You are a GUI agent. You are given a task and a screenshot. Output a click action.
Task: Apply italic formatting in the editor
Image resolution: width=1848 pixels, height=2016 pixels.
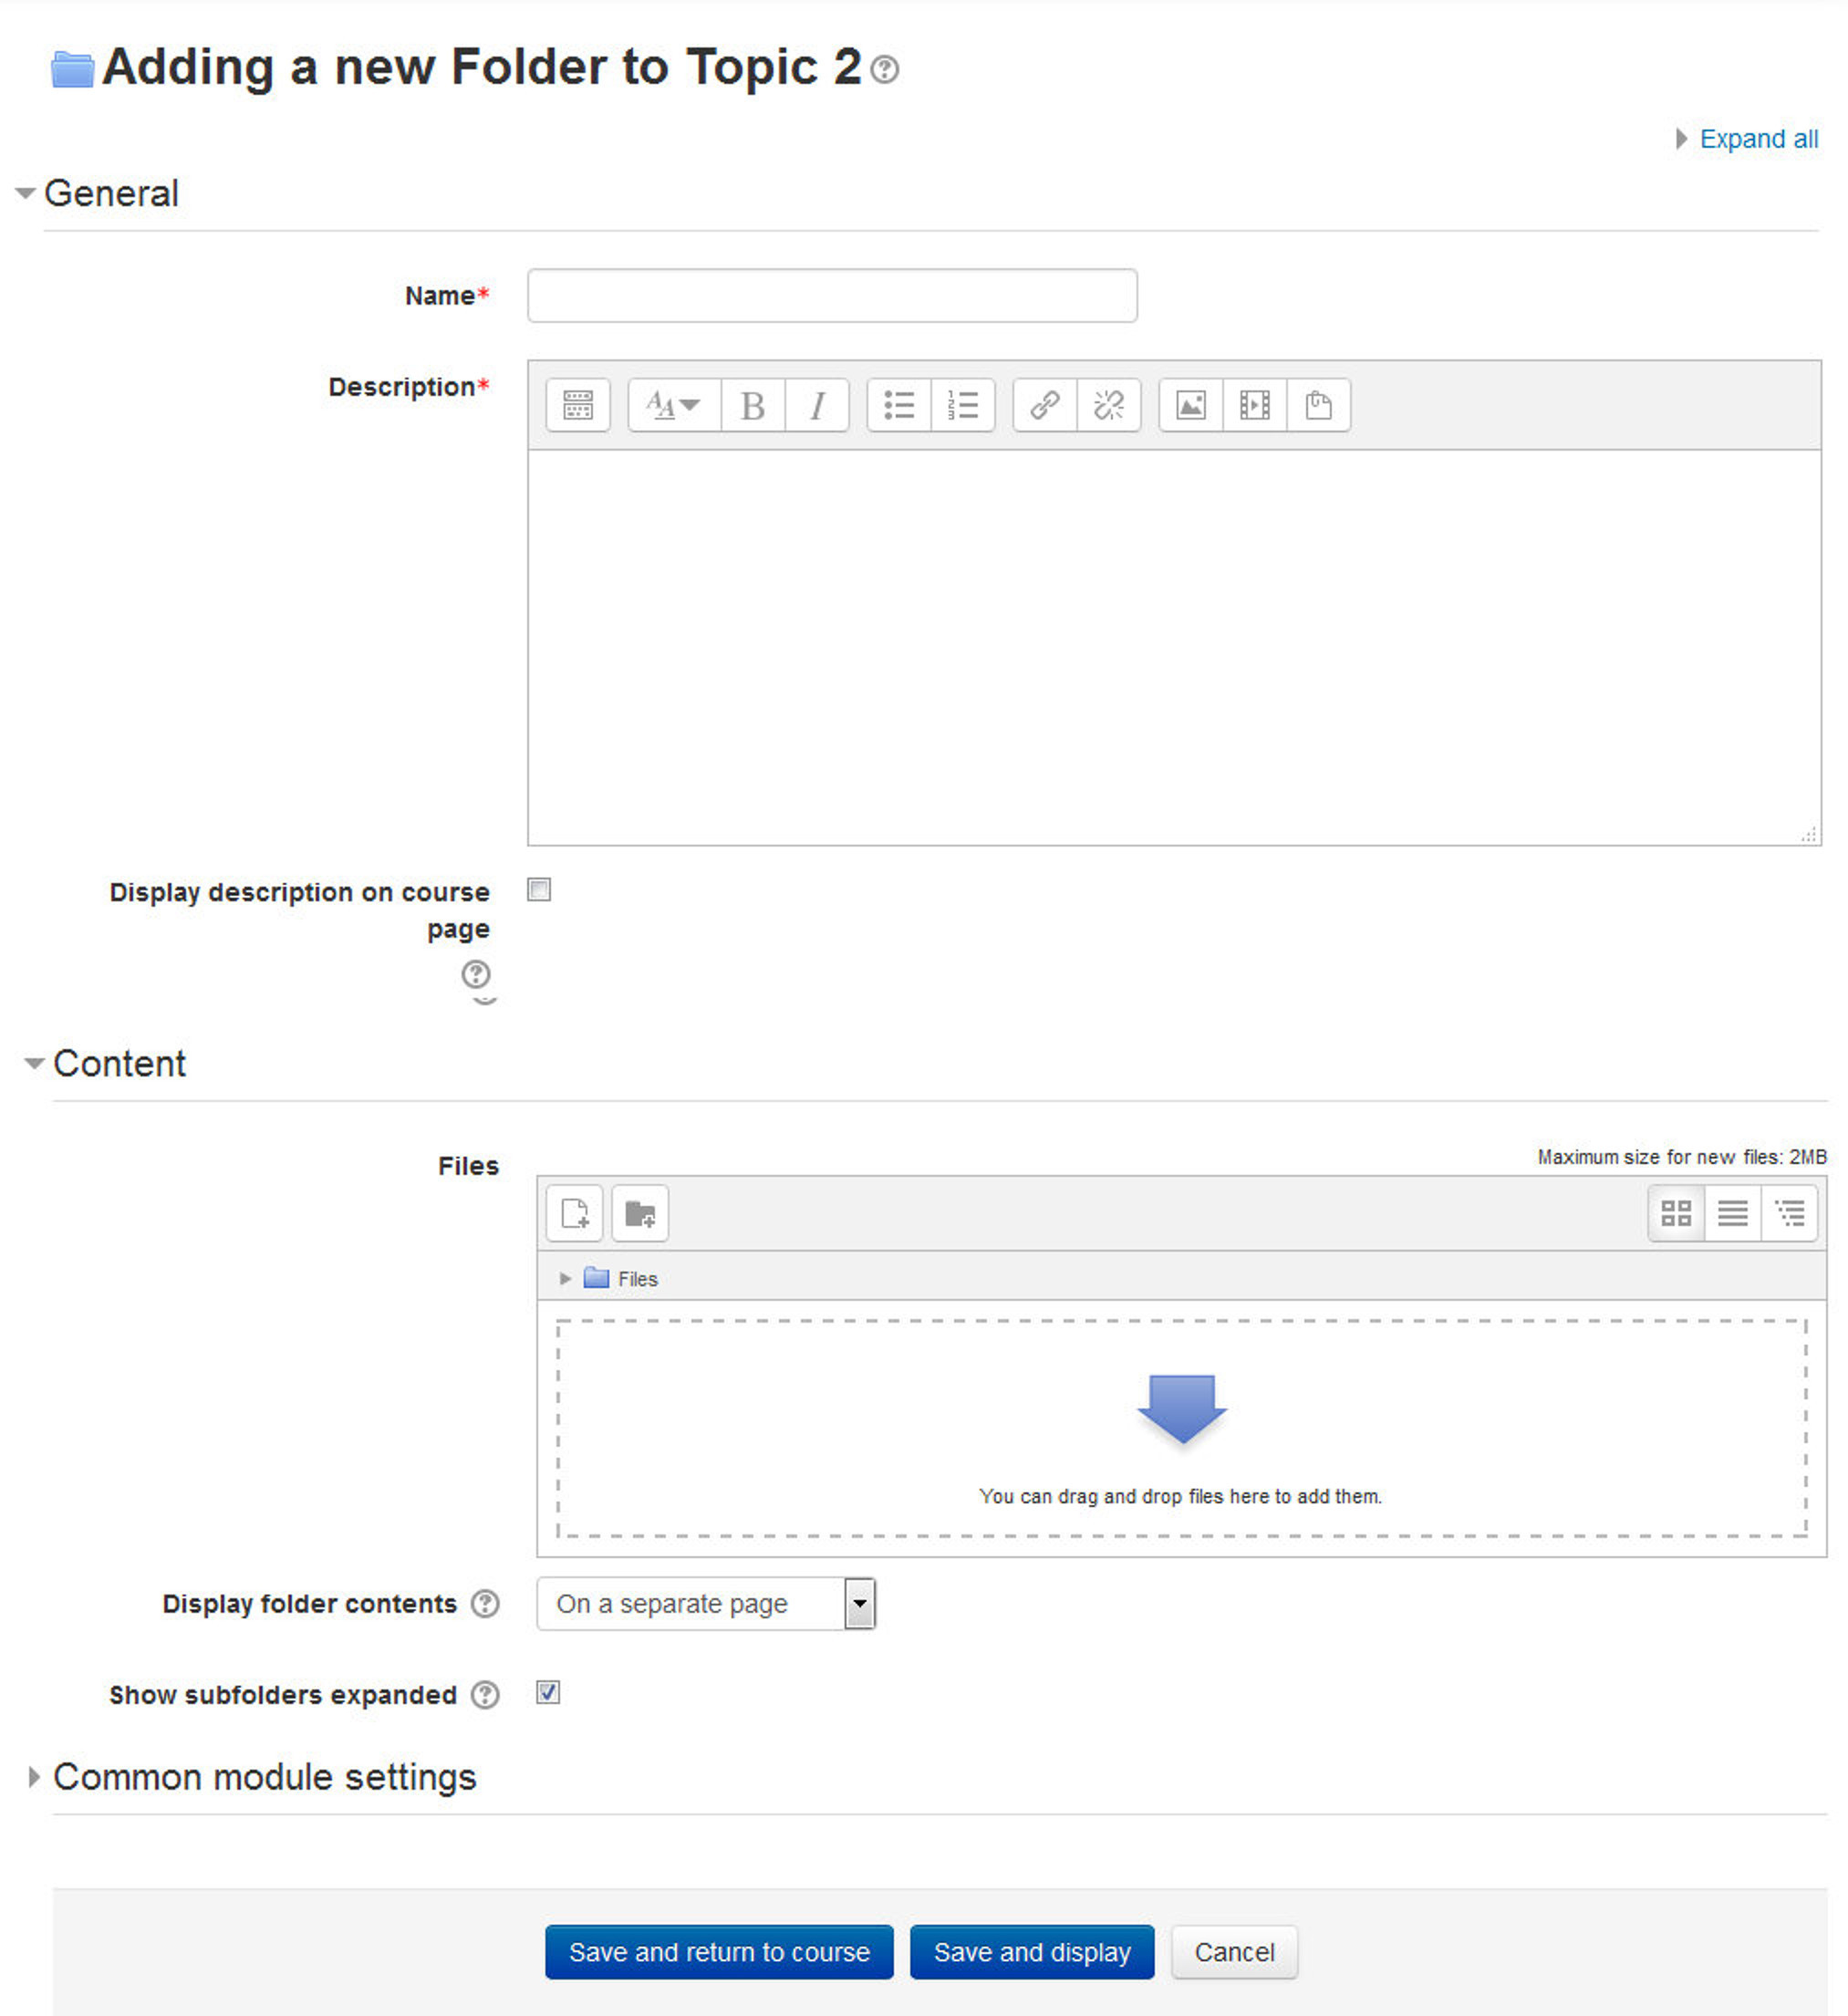pyautogui.click(x=817, y=405)
